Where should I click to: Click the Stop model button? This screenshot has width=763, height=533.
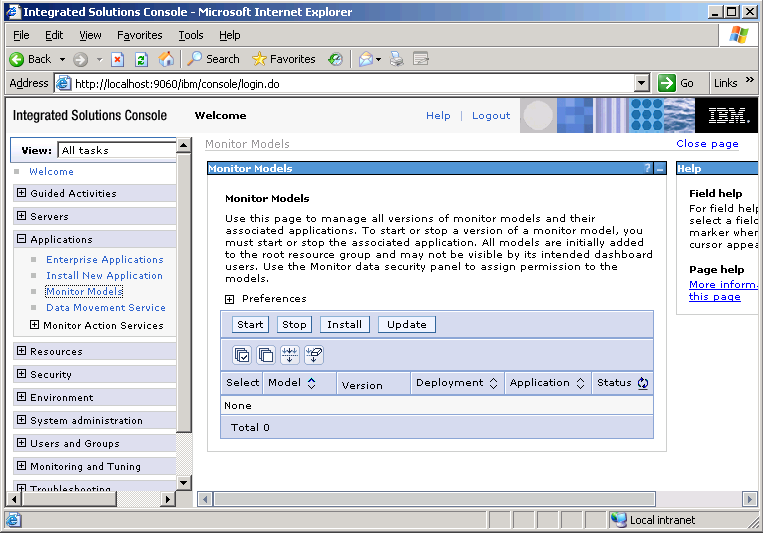[294, 325]
